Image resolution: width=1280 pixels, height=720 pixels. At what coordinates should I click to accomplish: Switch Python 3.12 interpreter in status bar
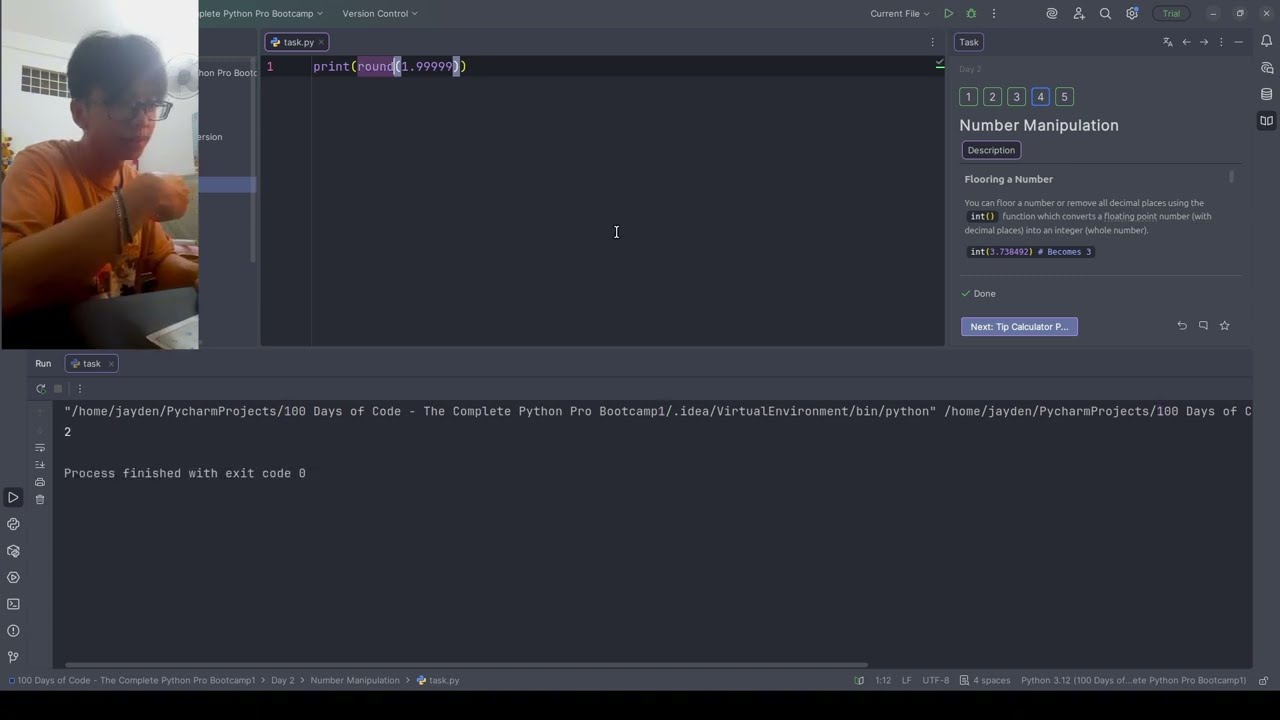coord(1133,680)
